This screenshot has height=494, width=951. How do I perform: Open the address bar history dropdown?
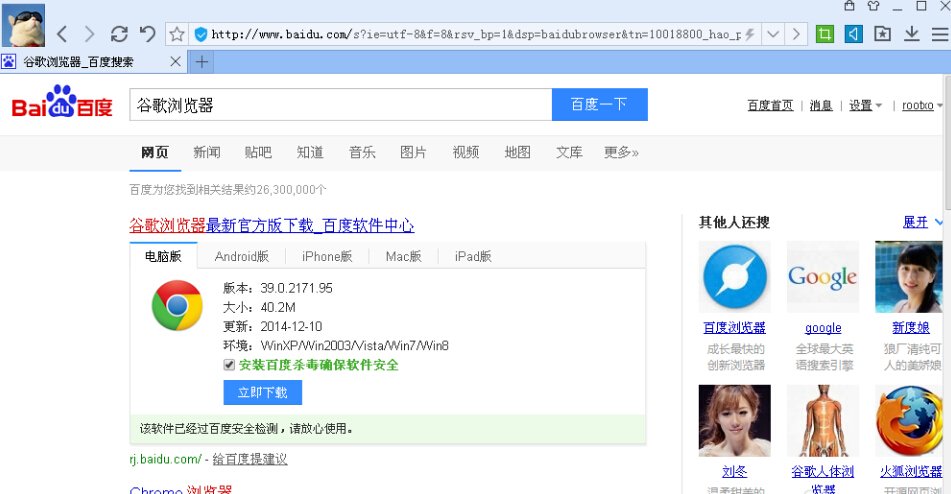(x=772, y=34)
